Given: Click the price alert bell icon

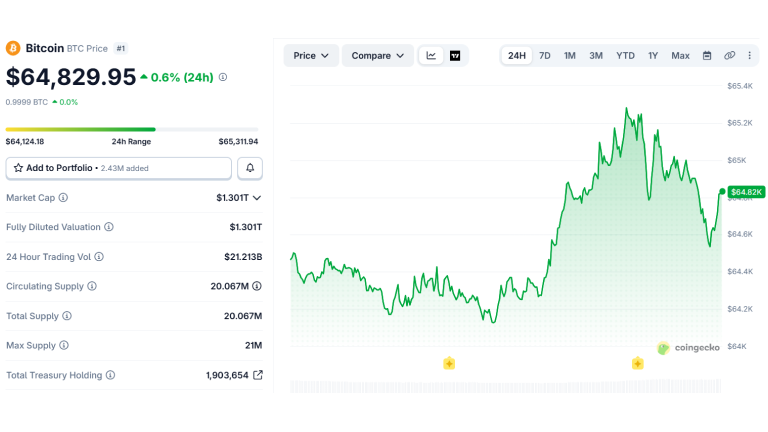Looking at the screenshot, I should 250,168.
